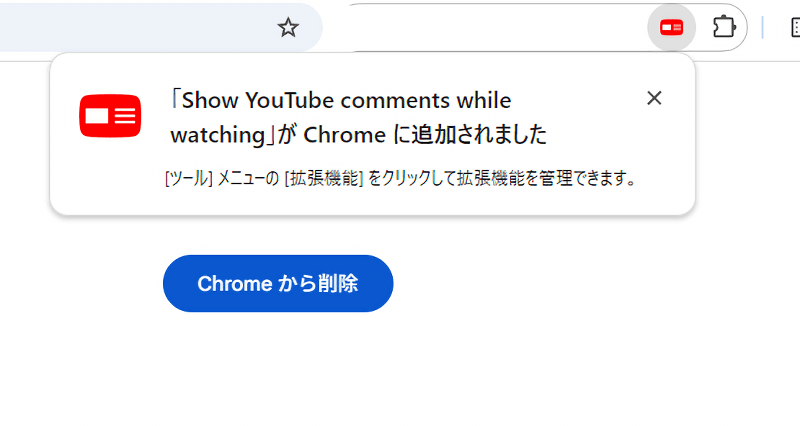800x426 pixels.
Task: Click the red extension logo in the notification
Action: (110, 116)
